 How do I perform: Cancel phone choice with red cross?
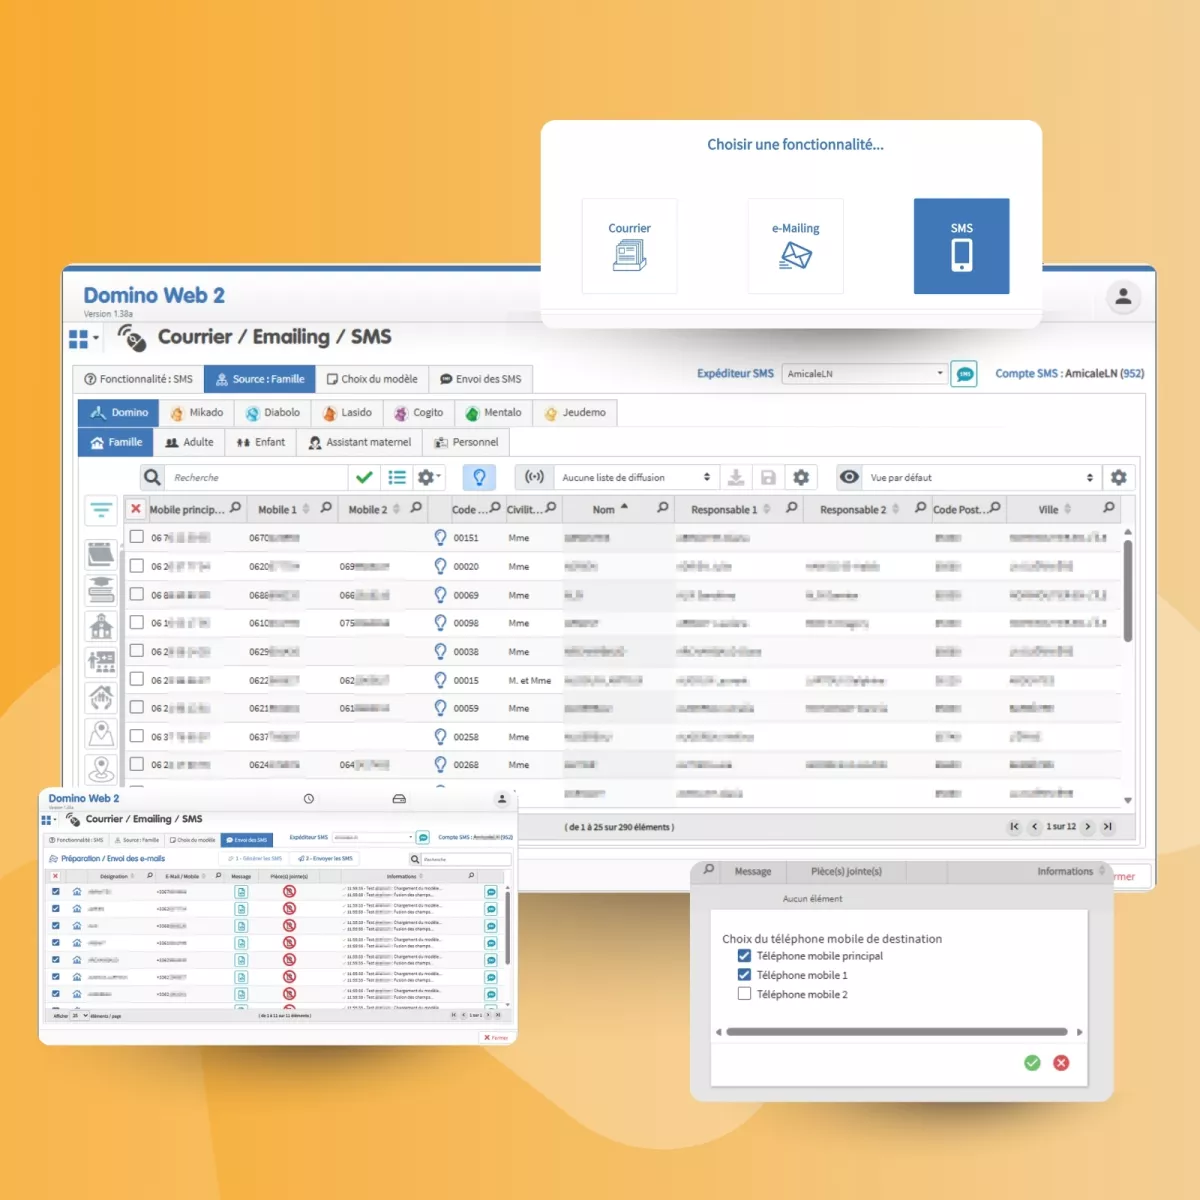tap(1061, 1063)
